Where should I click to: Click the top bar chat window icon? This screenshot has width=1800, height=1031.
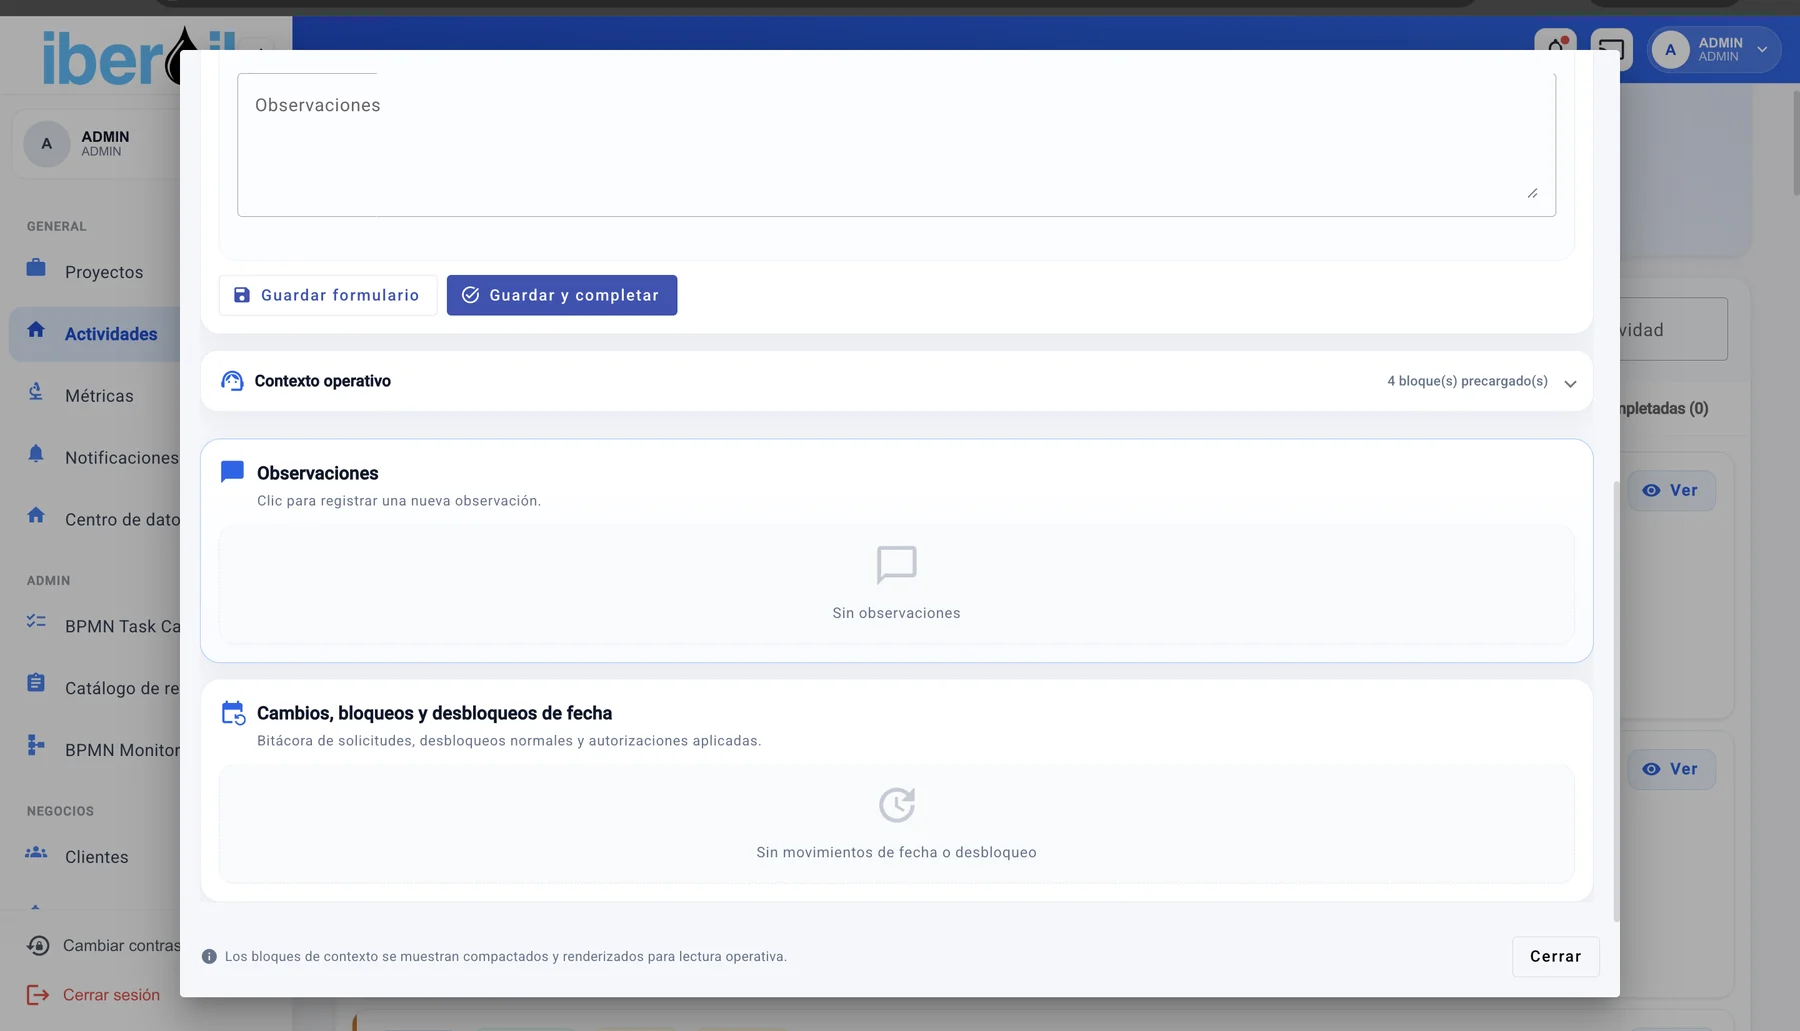click(x=1611, y=49)
